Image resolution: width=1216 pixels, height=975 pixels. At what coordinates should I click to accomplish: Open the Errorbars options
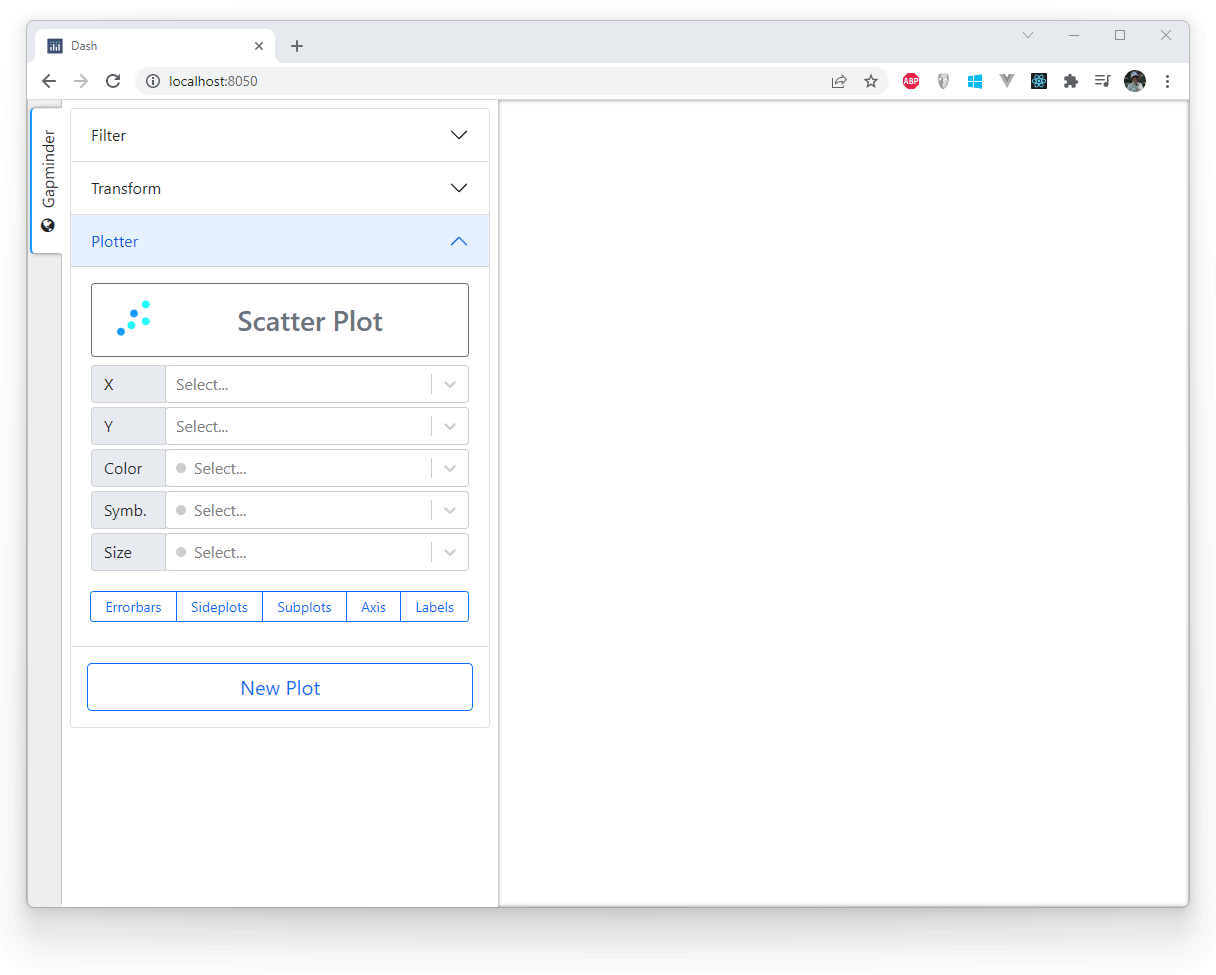[x=133, y=607]
